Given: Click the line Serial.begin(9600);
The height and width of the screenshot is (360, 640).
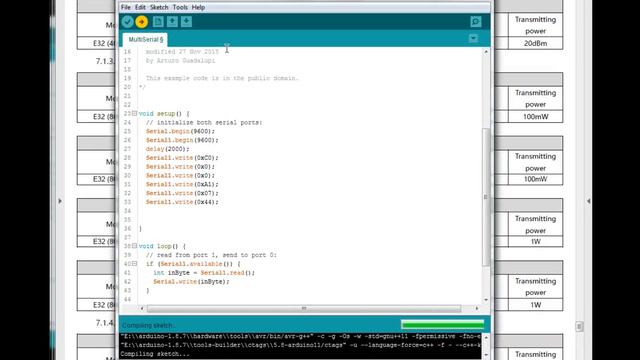Looking at the screenshot, I should (180, 131).
